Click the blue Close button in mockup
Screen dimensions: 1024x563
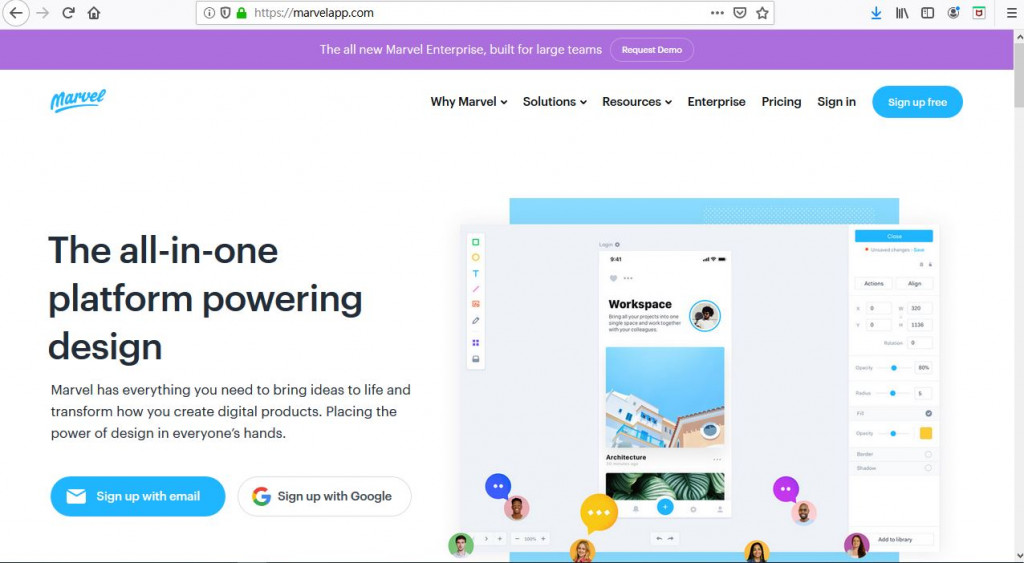[894, 236]
